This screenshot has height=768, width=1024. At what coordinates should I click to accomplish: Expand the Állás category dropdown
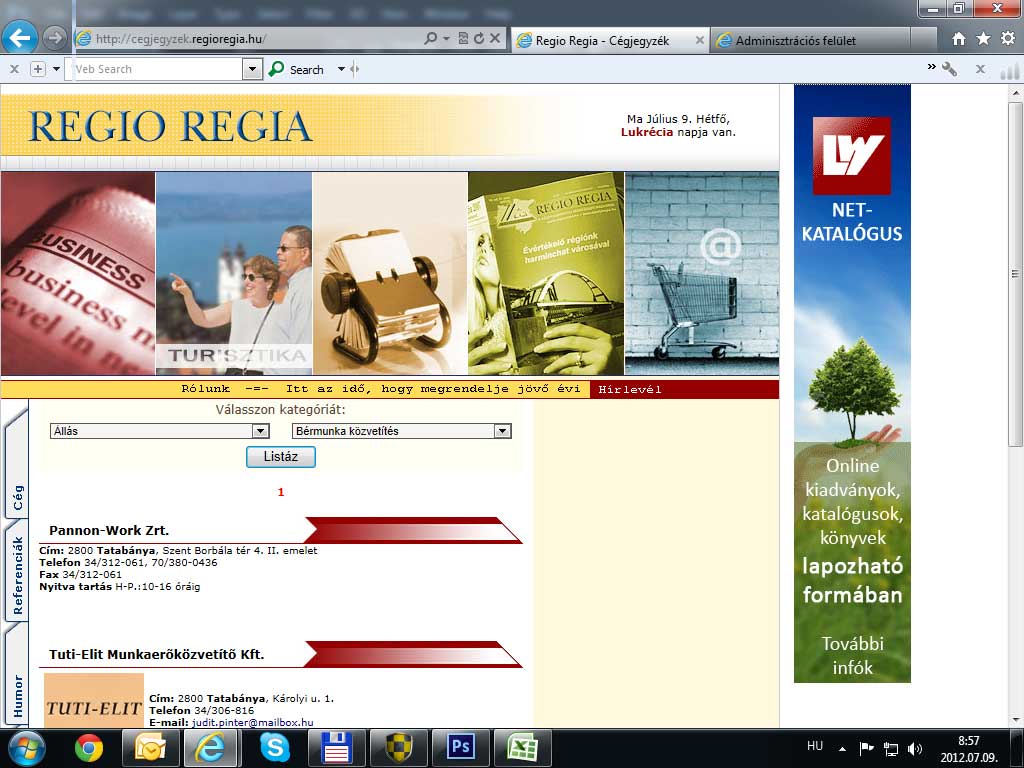point(260,431)
